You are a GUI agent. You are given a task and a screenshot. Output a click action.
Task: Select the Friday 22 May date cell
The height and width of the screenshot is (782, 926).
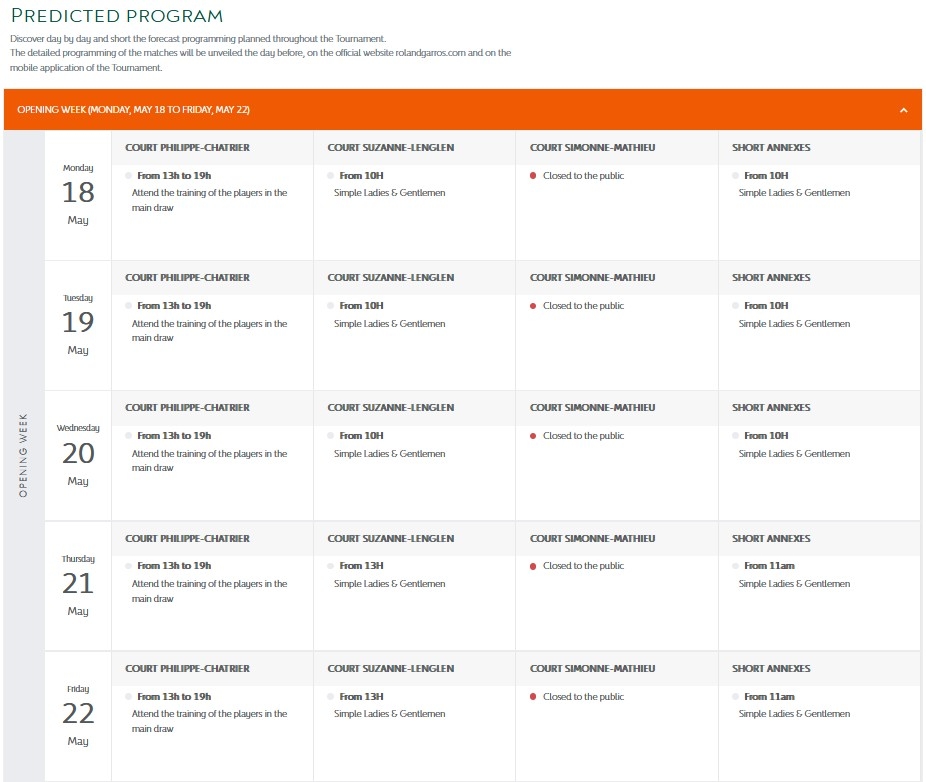pos(78,715)
